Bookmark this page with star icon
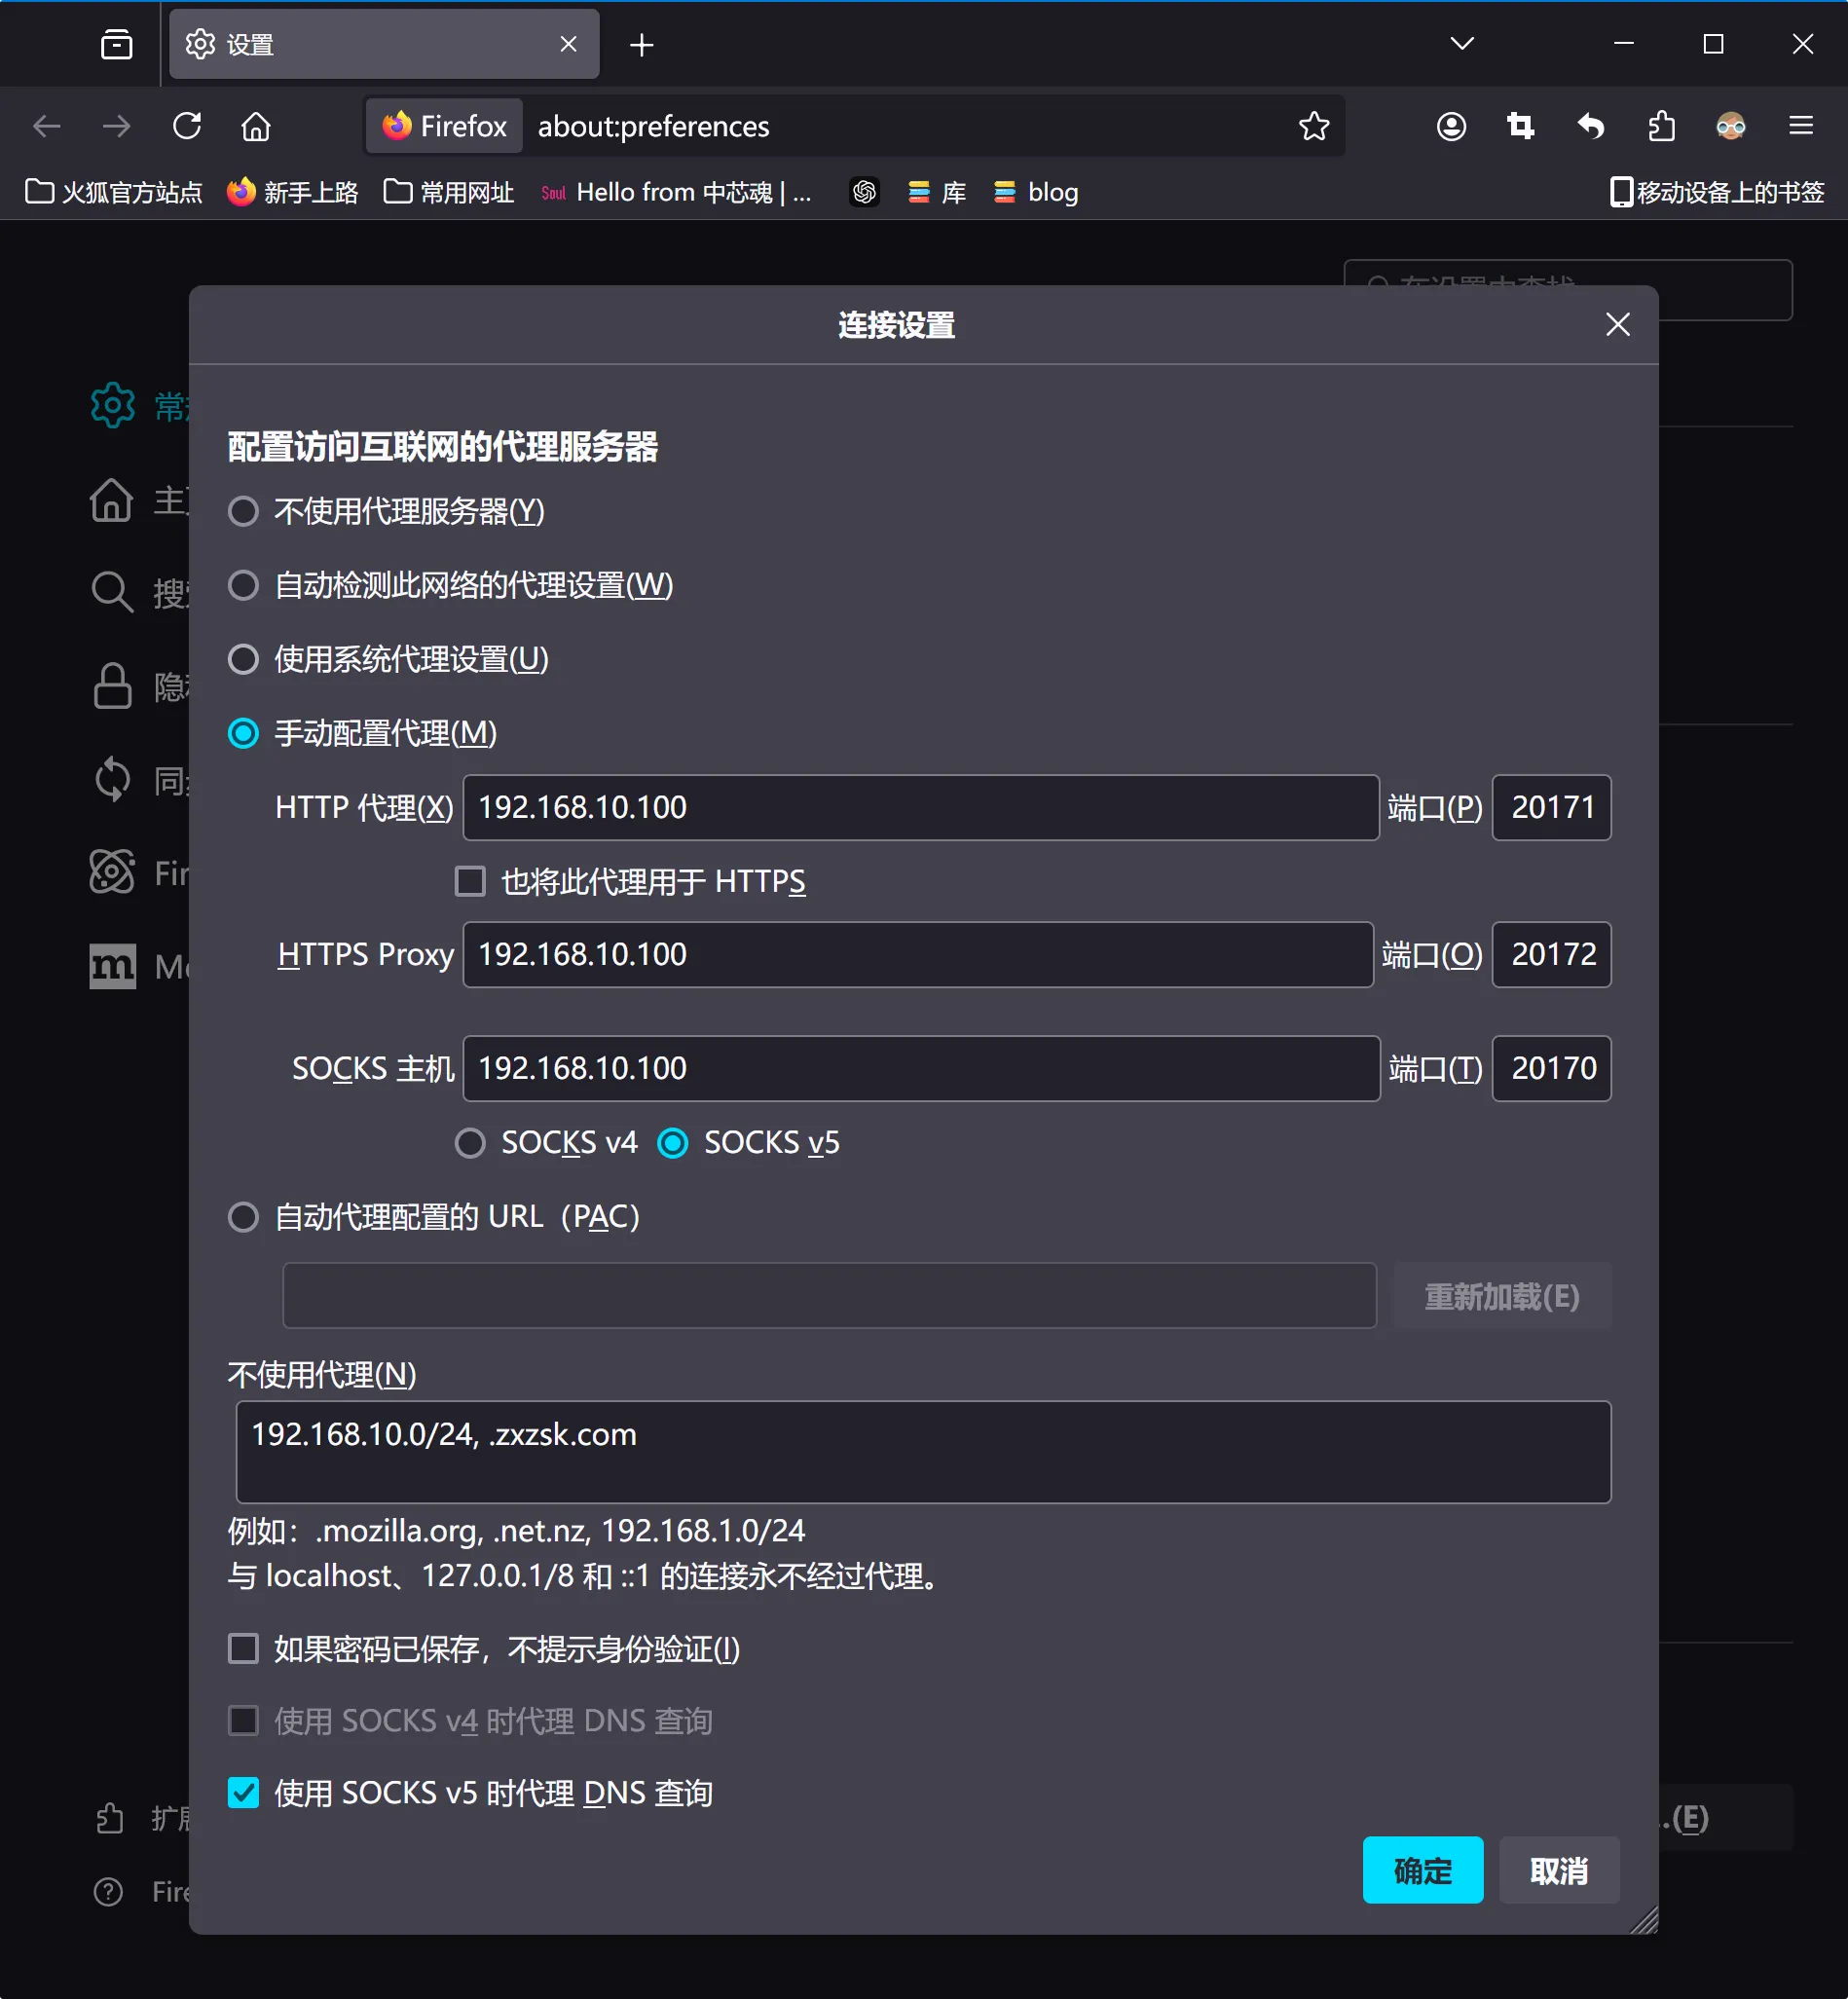1848x1999 pixels. coord(1313,126)
